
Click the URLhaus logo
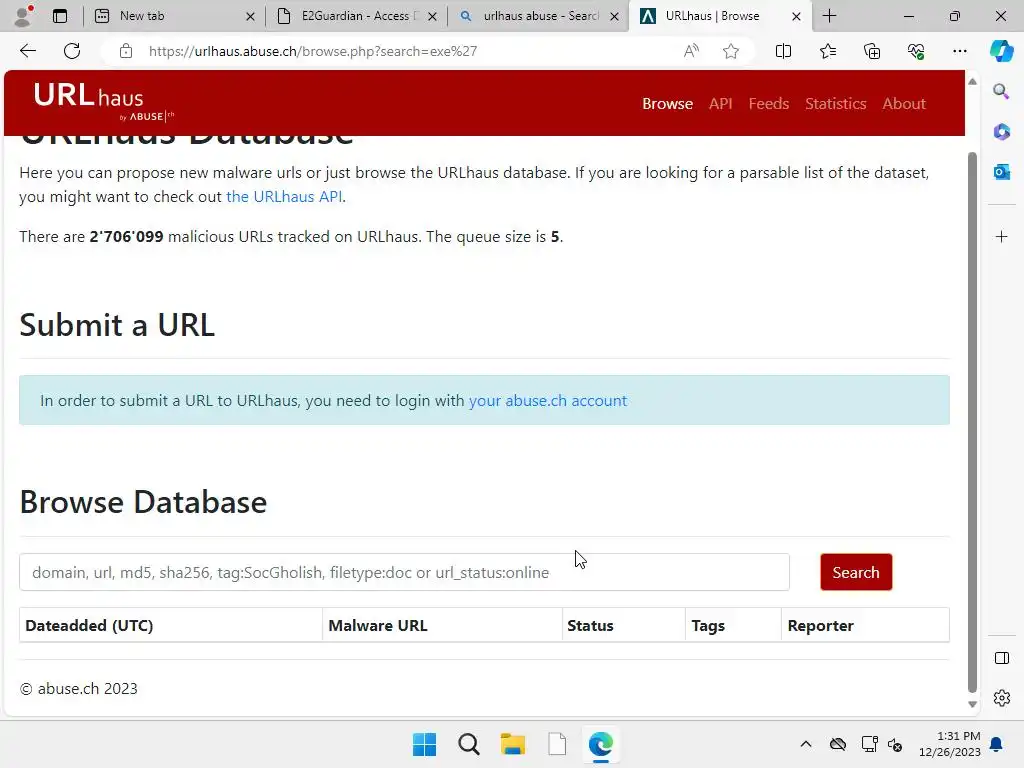point(104,101)
